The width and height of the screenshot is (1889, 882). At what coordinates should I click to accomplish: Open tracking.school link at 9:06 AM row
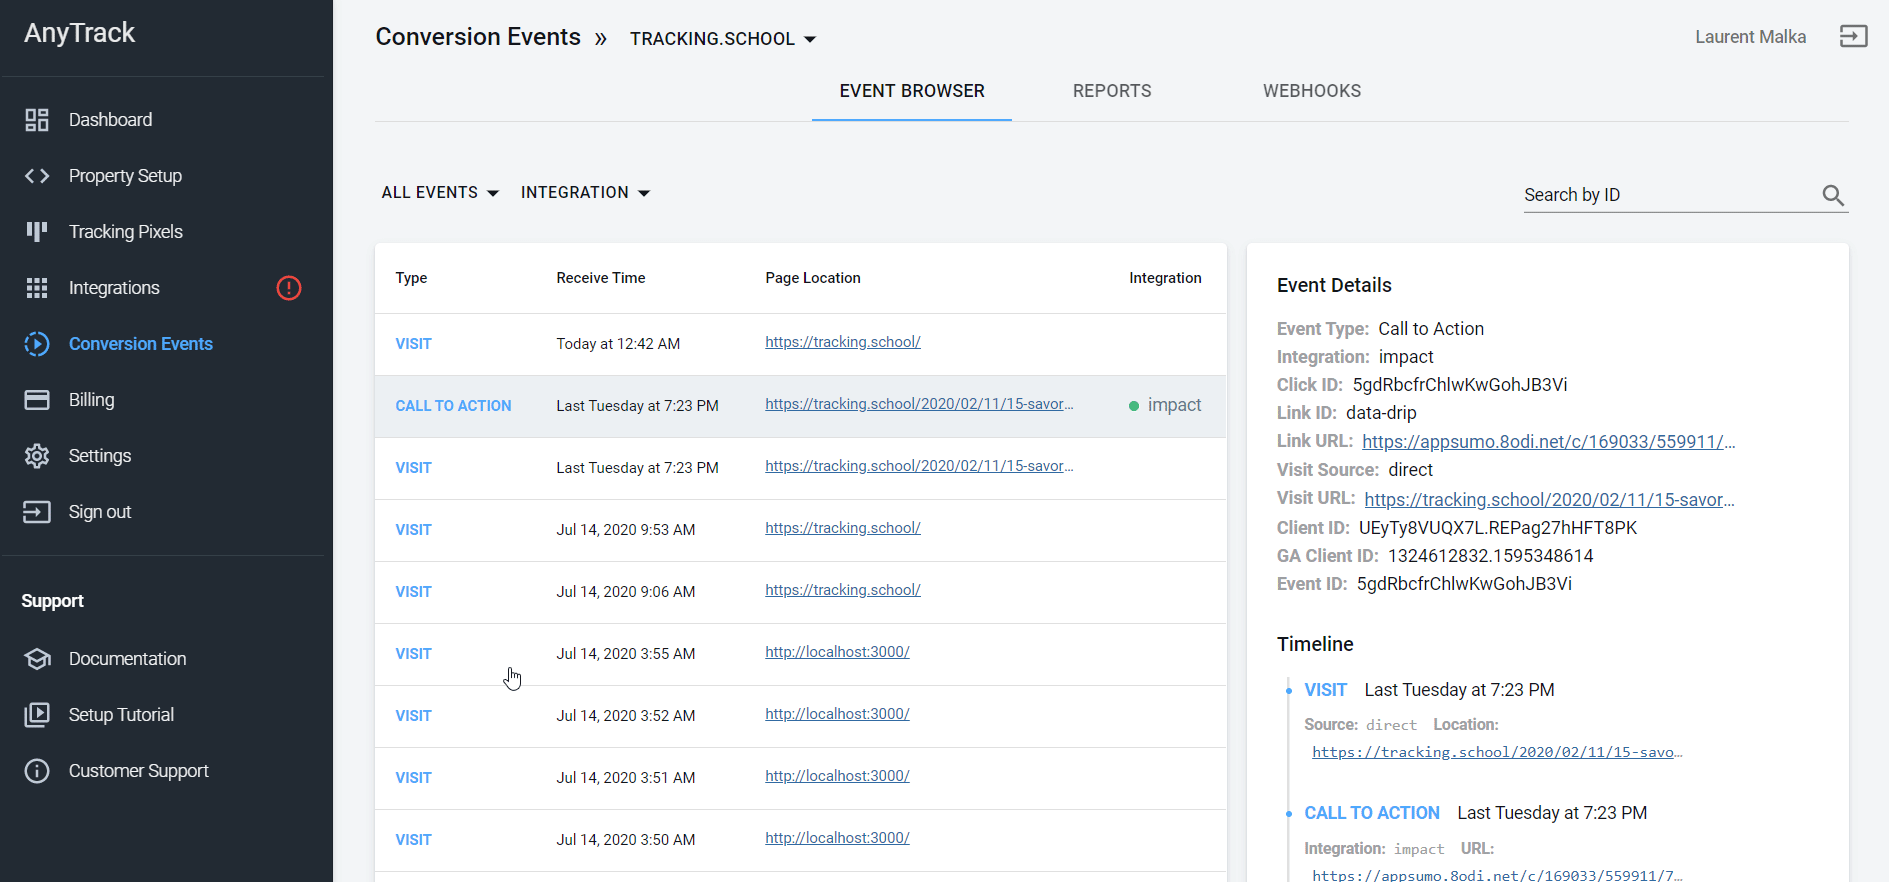pyautogui.click(x=842, y=590)
